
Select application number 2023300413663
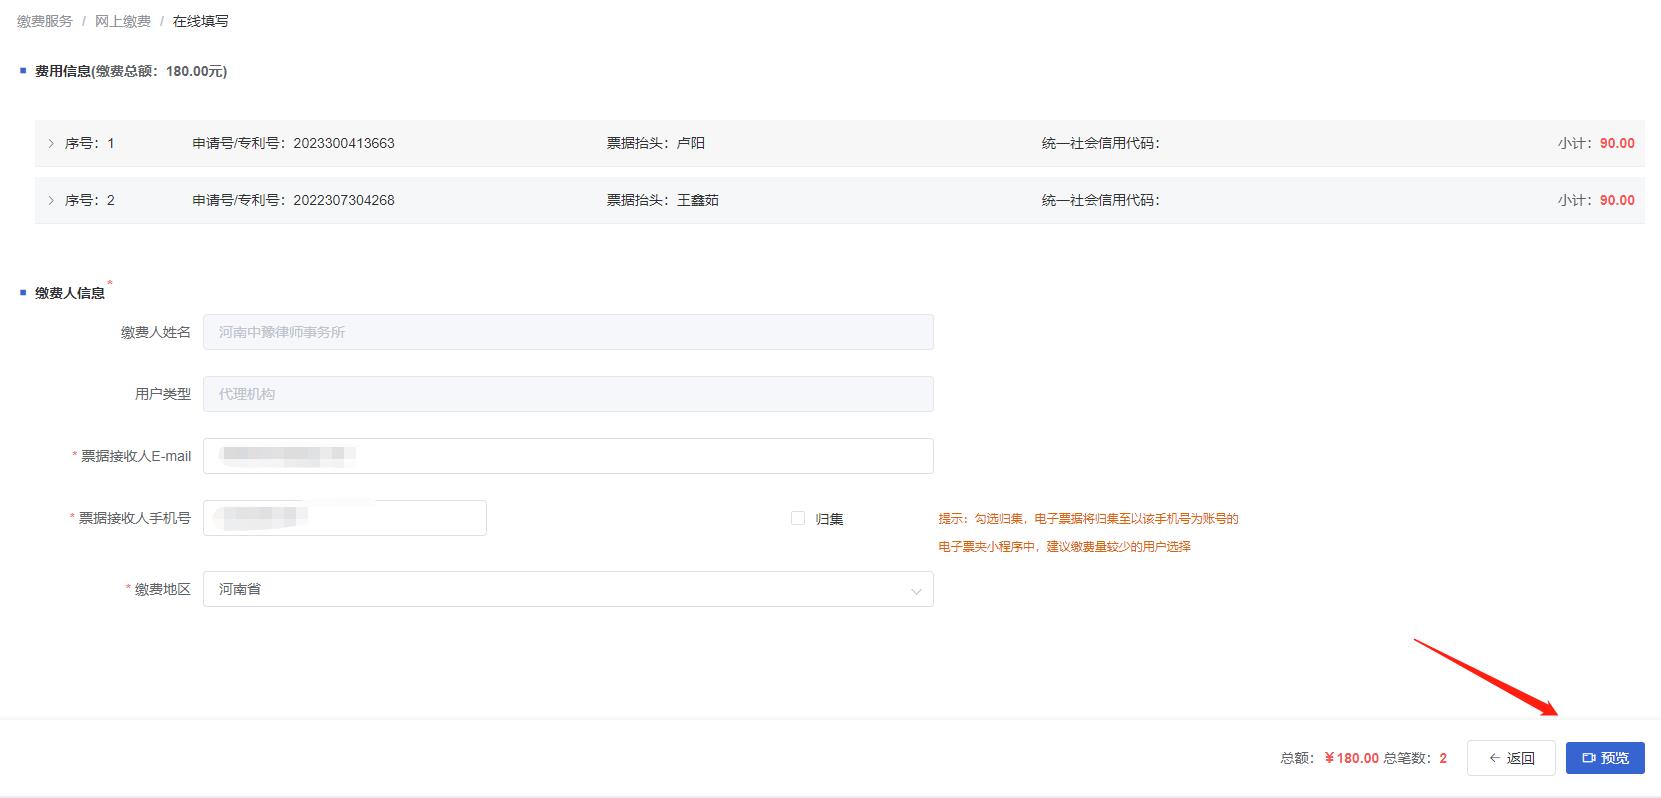click(344, 143)
